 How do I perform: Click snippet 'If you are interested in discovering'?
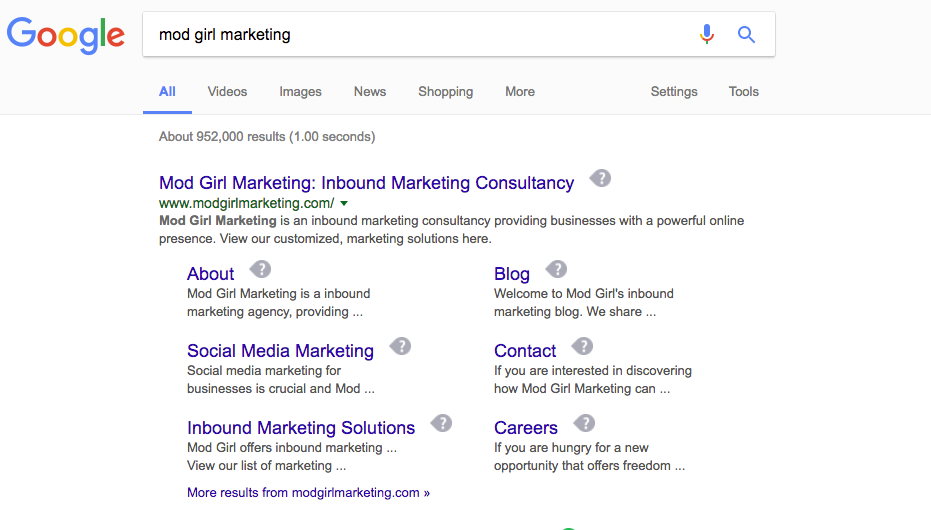pyautogui.click(x=593, y=370)
